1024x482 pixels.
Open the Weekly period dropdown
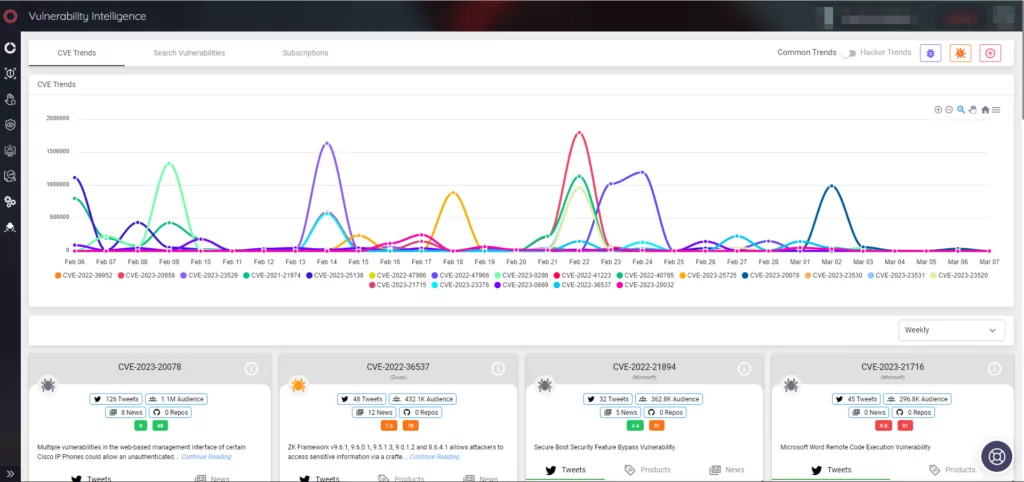[x=952, y=330]
